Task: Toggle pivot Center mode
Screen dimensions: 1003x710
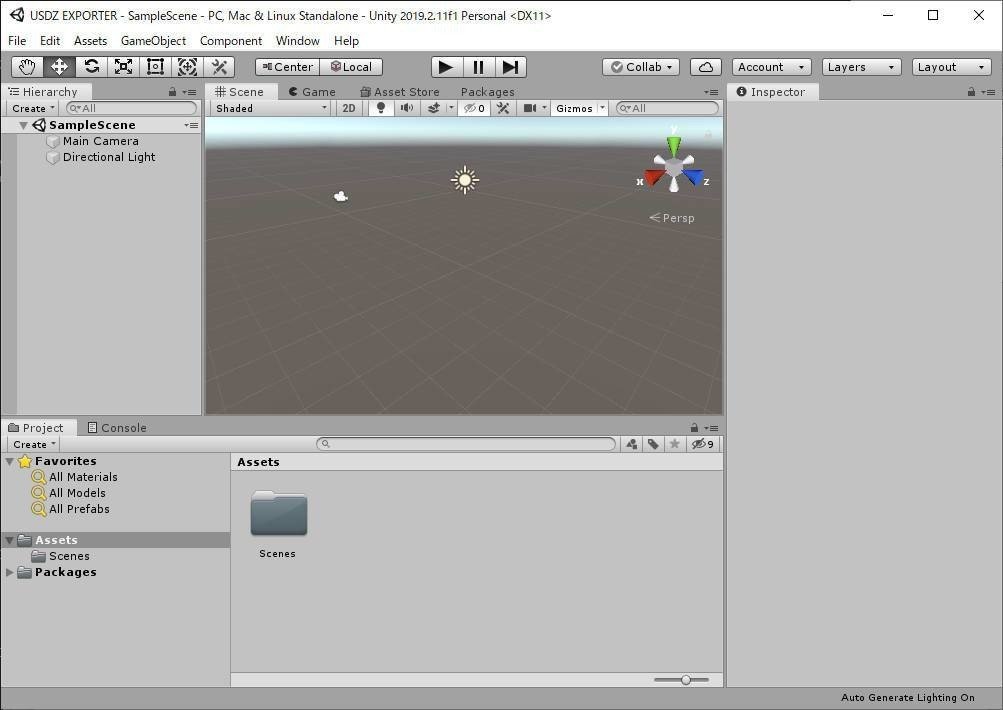Action: coord(287,67)
